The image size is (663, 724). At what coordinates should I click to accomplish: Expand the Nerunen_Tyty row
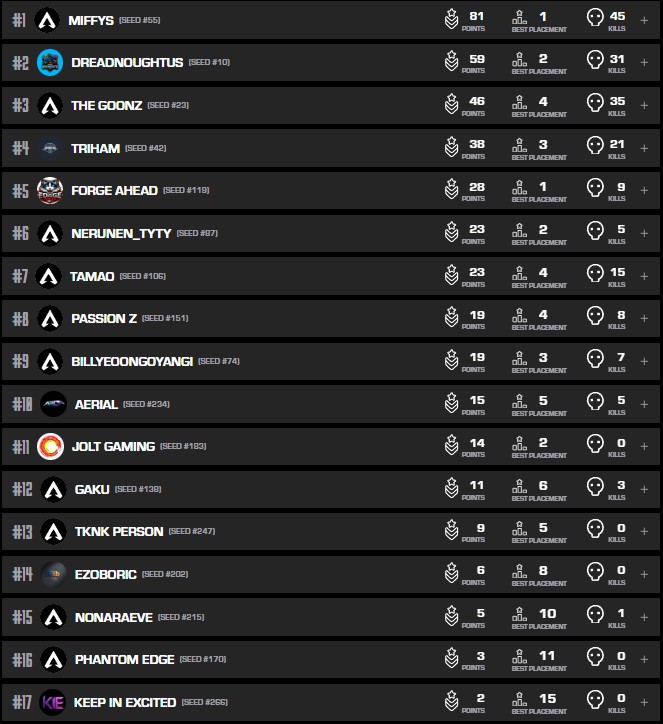click(x=644, y=233)
